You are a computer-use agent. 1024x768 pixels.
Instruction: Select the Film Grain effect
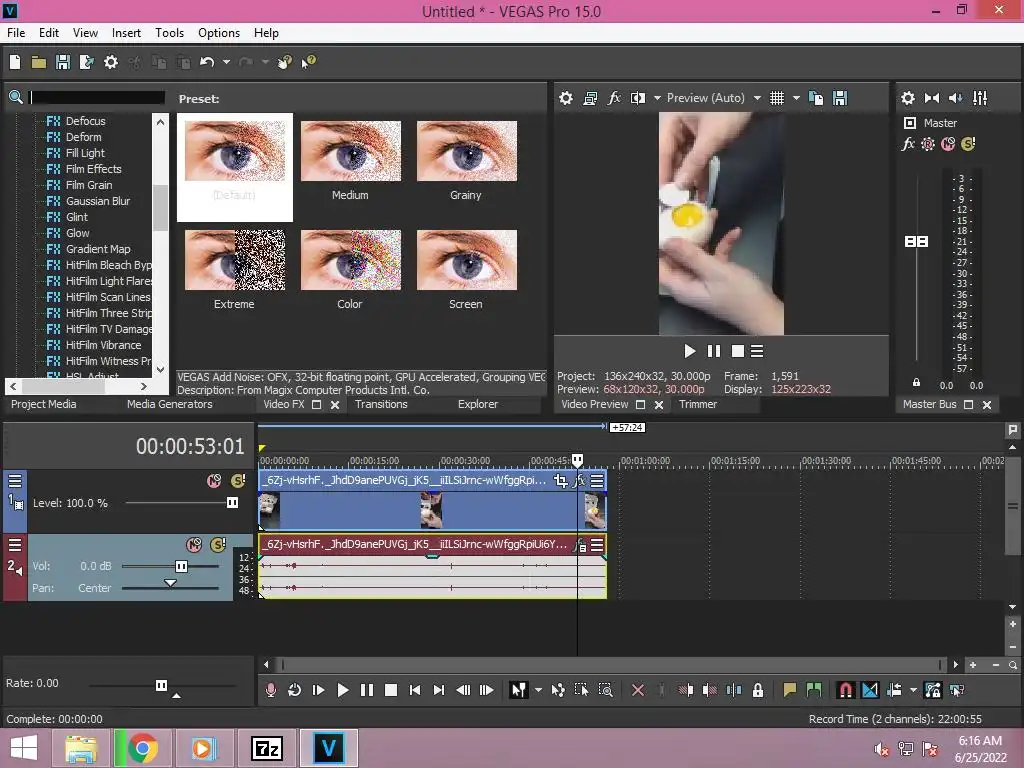(89, 185)
